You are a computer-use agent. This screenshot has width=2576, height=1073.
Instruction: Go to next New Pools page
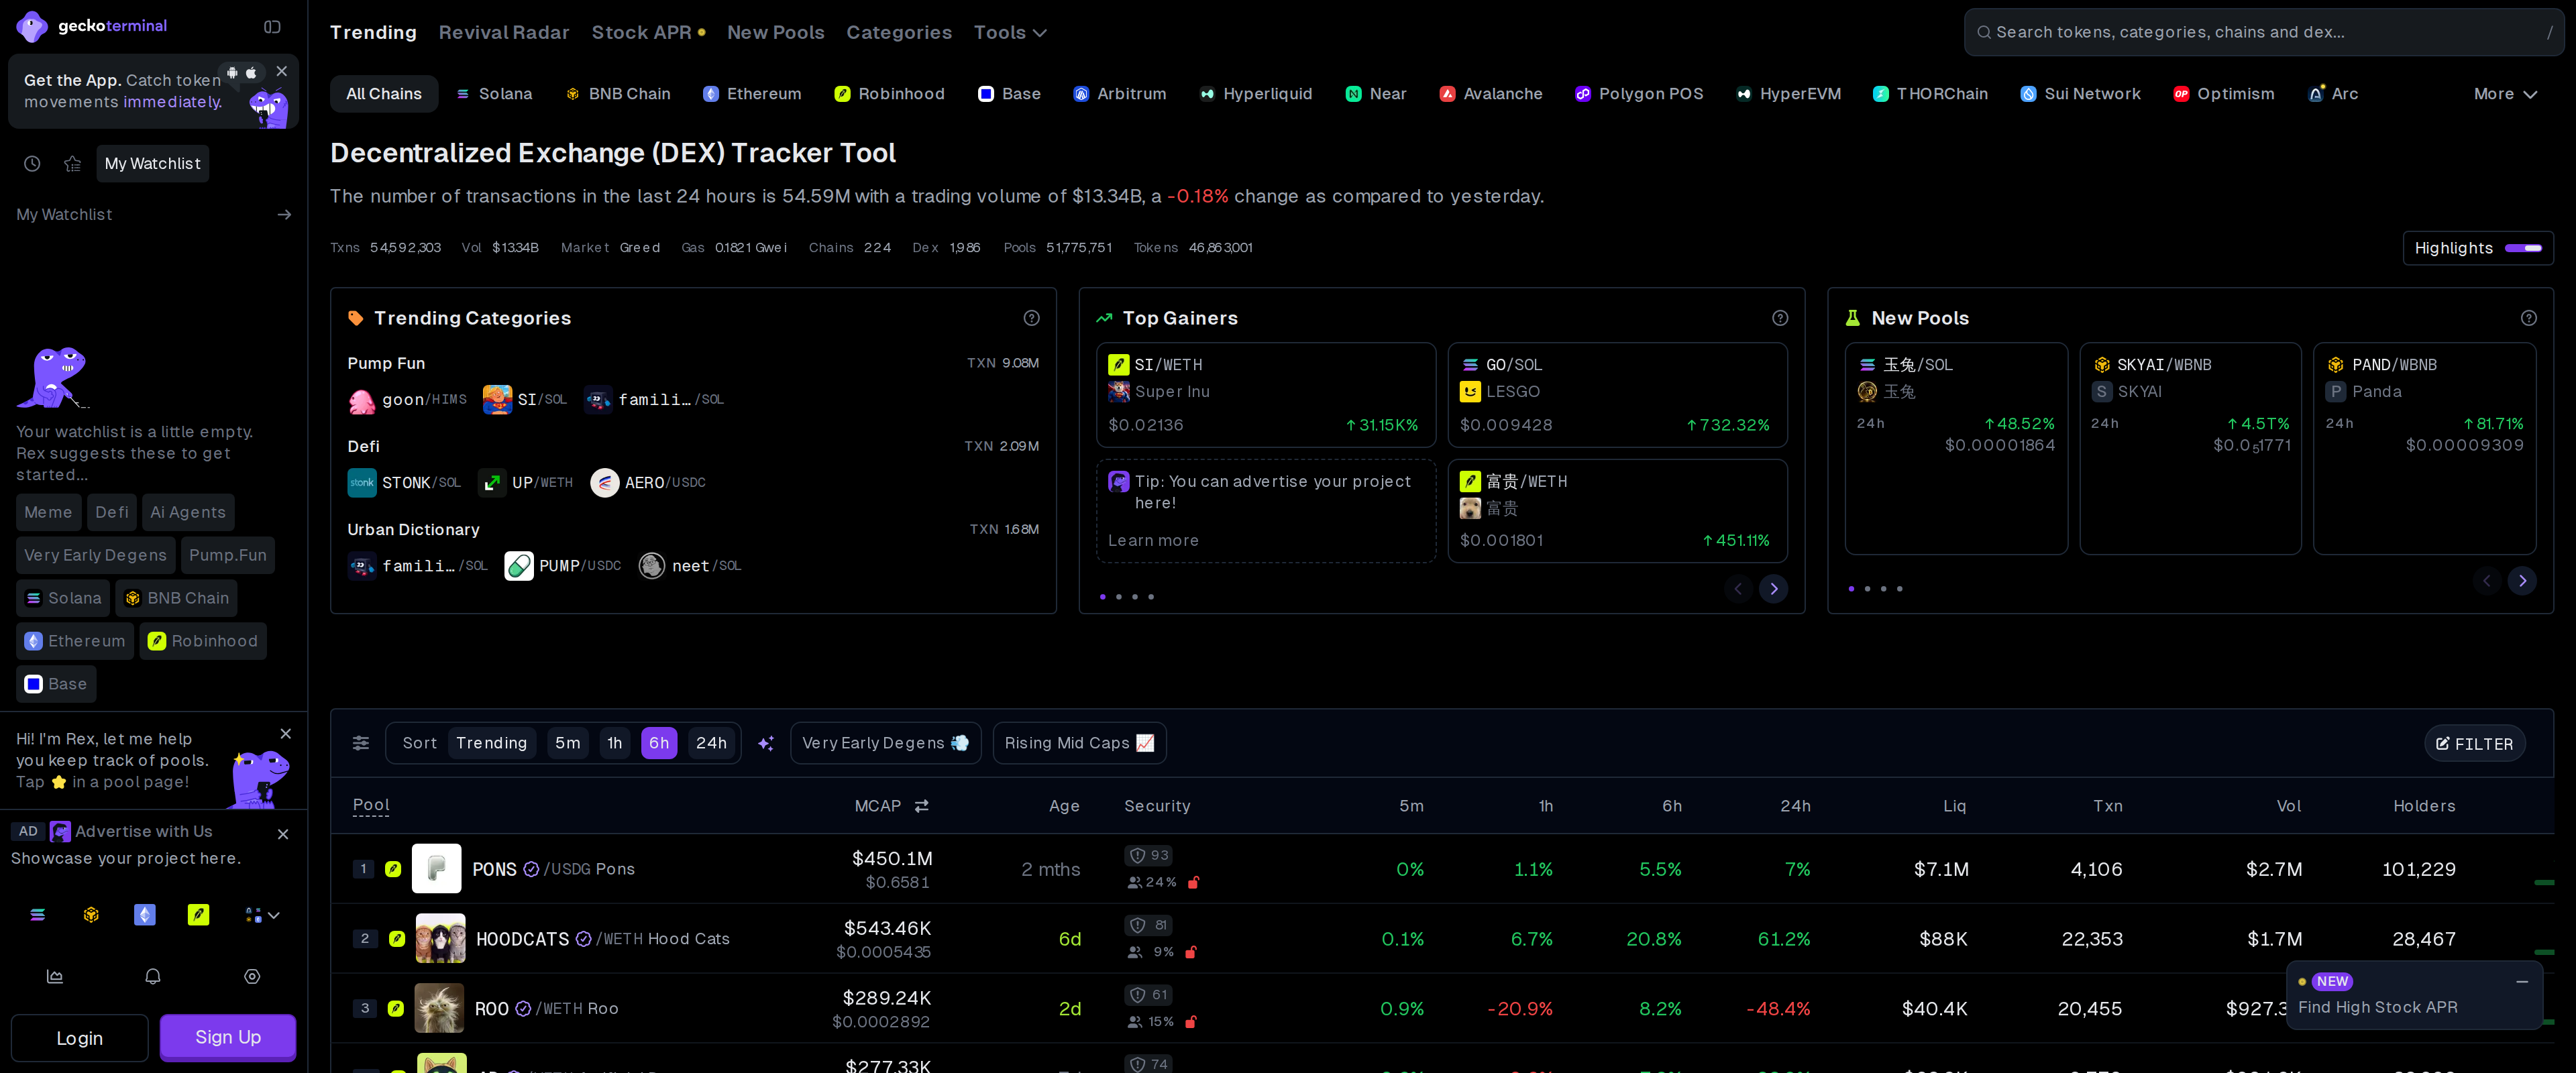click(2522, 580)
